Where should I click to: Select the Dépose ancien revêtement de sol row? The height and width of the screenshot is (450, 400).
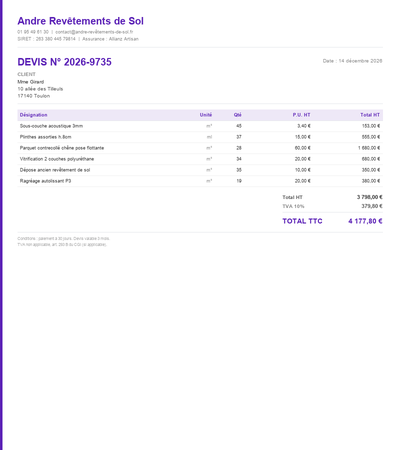pyautogui.click(x=200, y=170)
